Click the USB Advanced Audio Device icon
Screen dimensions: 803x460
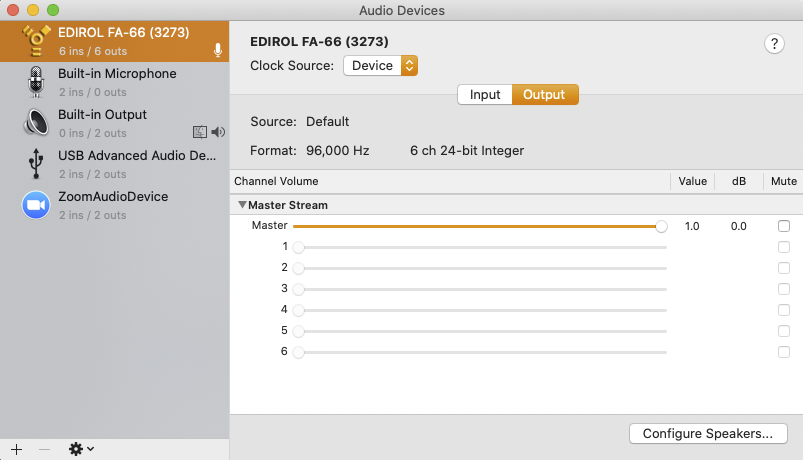point(36,163)
